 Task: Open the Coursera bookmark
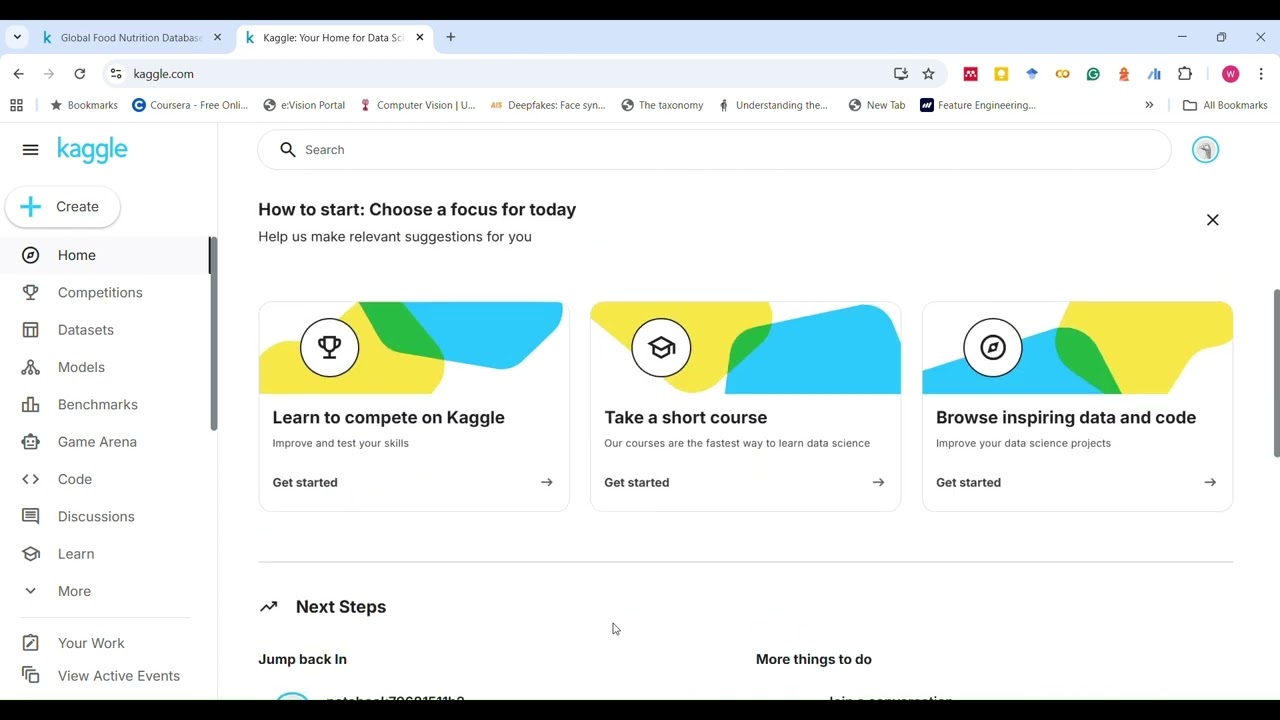[x=190, y=105]
